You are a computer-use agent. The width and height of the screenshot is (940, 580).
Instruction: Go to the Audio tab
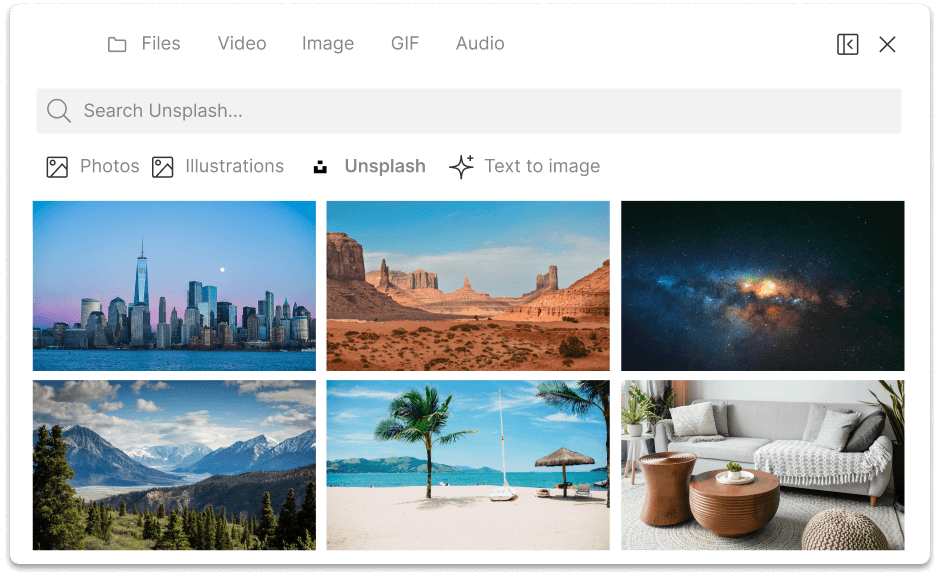[480, 44]
